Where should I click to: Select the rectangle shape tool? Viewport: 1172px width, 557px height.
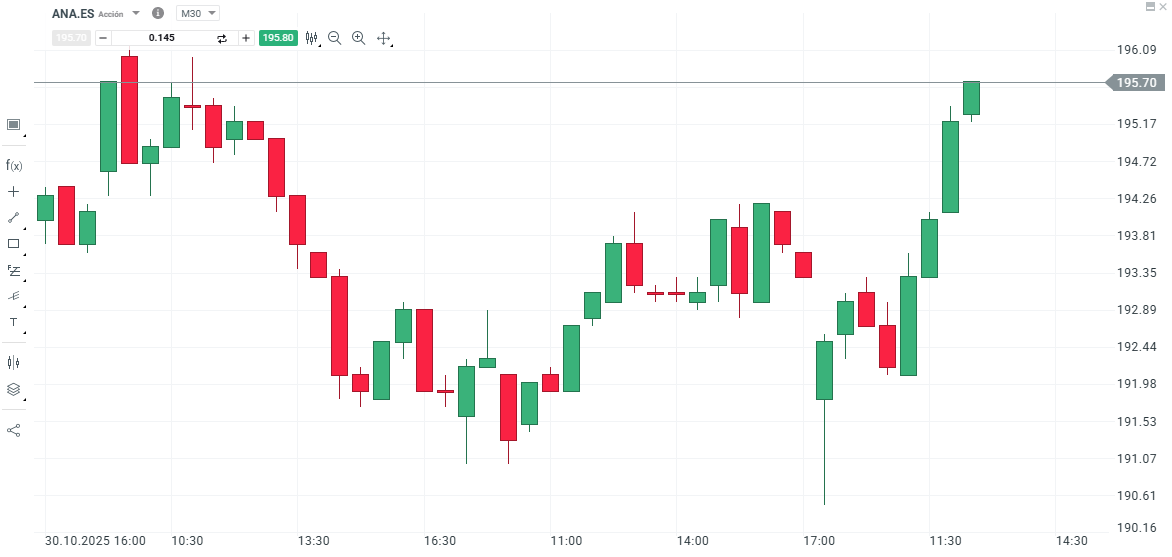(13, 243)
